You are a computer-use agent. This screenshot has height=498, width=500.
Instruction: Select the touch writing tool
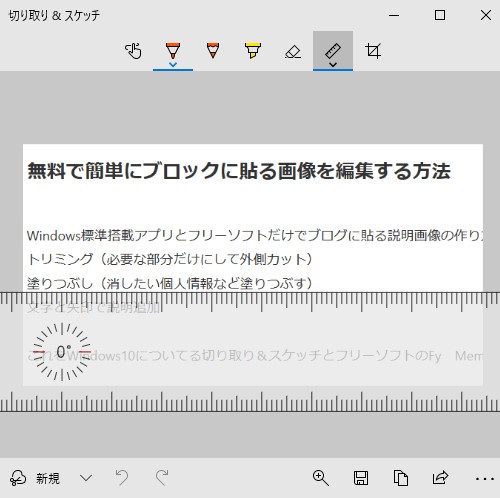133,51
